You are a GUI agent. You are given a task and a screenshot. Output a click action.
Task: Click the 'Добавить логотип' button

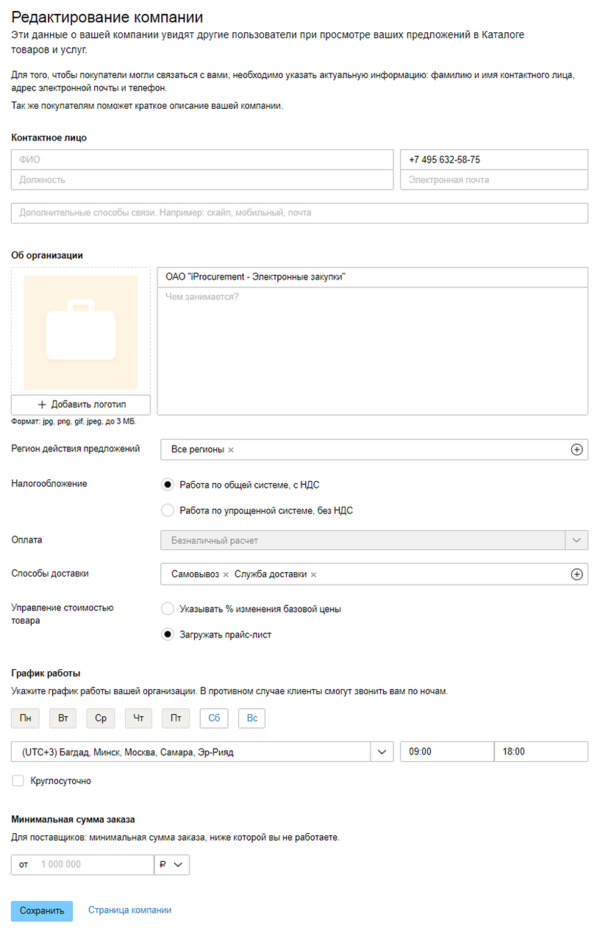pyautogui.click(x=81, y=404)
